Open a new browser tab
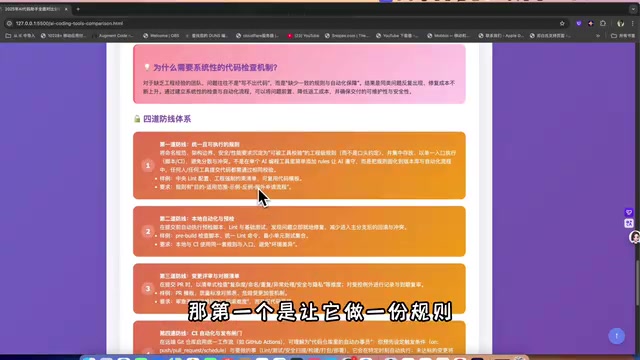Viewport: 640px width, 360px height. 78,9
